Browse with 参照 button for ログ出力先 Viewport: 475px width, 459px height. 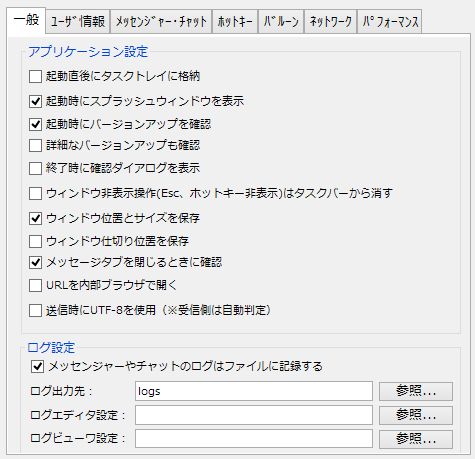point(416,391)
